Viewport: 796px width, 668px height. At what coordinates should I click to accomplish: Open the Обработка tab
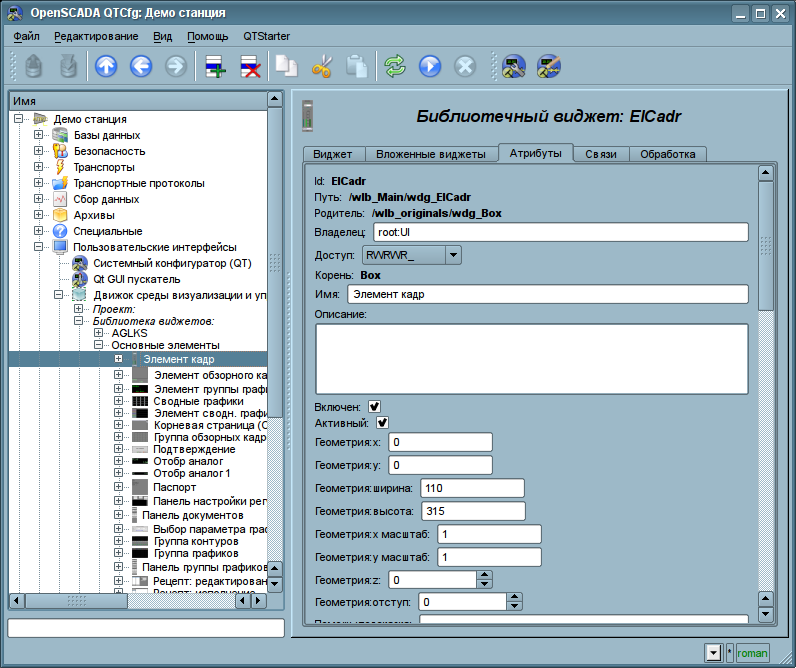(667, 154)
